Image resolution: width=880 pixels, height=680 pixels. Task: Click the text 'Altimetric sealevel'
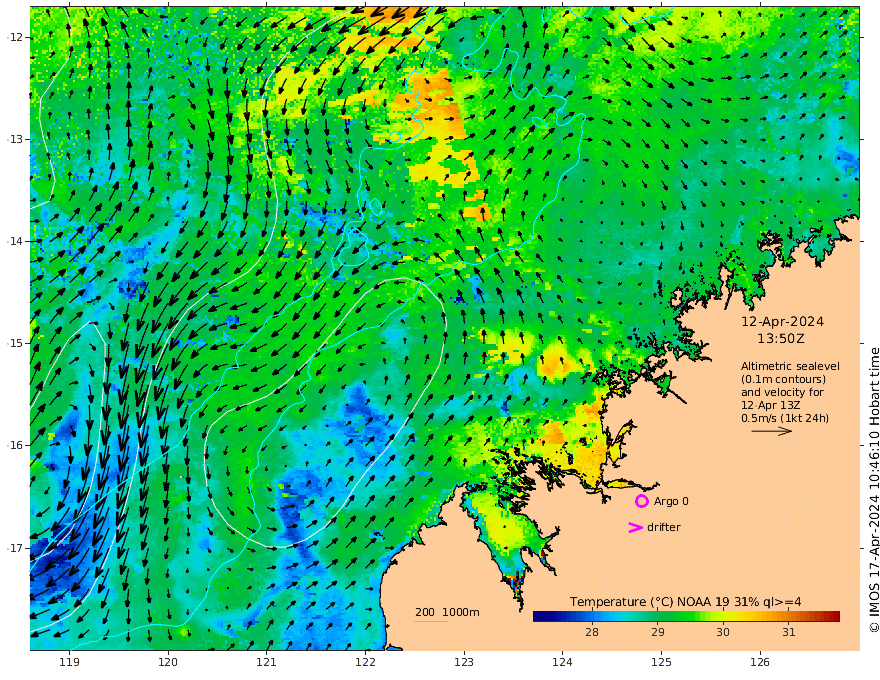point(790,366)
